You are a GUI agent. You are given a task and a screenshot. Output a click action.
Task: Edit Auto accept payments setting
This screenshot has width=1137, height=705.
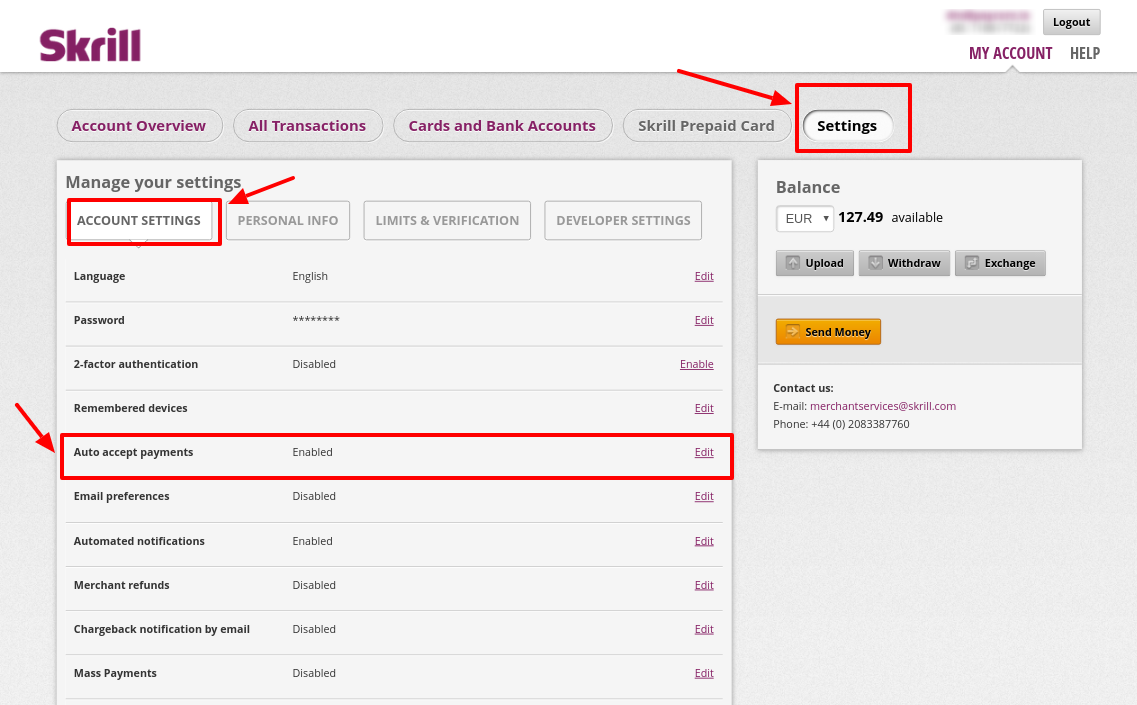[x=704, y=453]
